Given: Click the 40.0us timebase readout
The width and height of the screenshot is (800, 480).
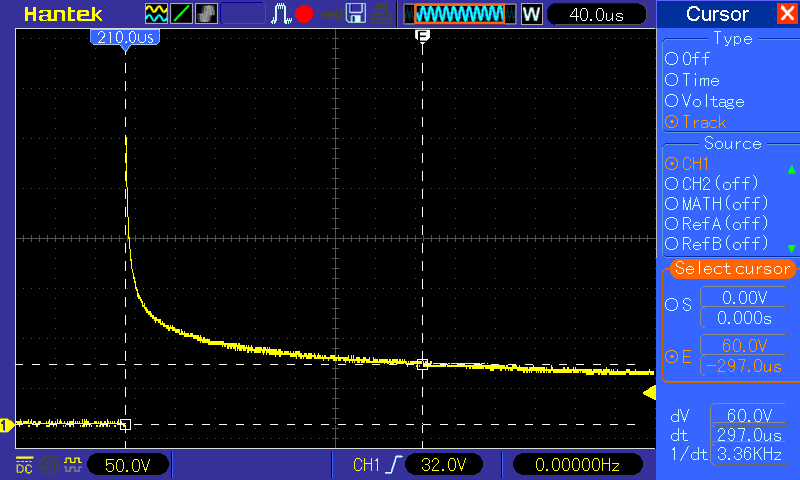Looking at the screenshot, I should click(596, 15).
